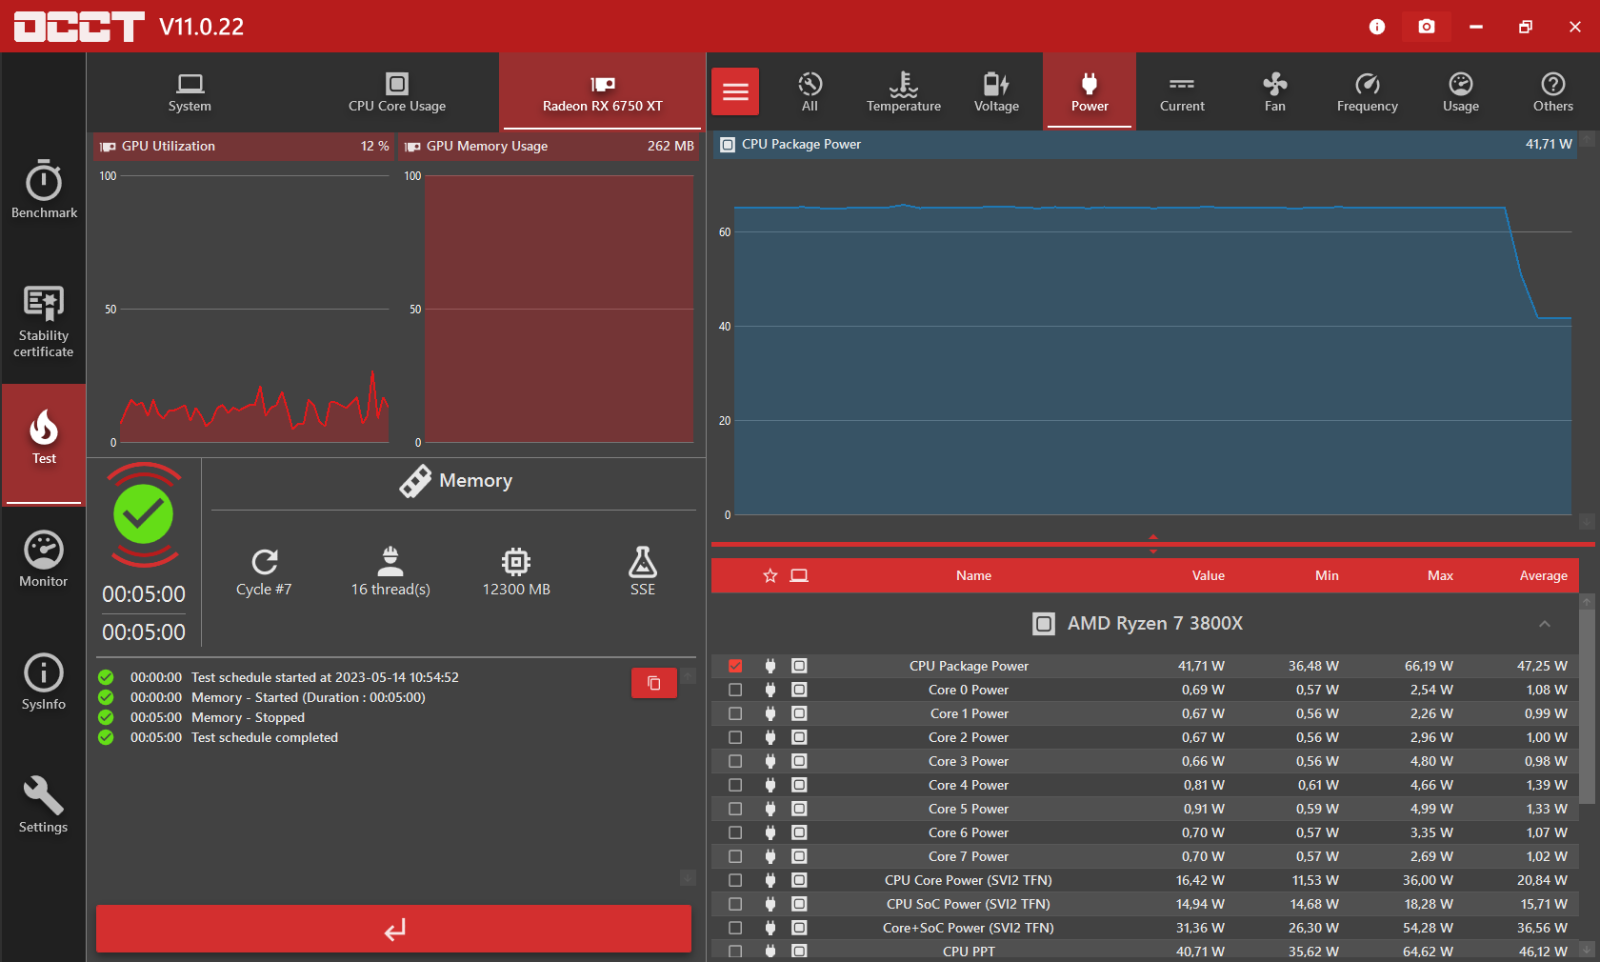Click the CPU Package Power graph header
This screenshot has height=962, width=1600.
click(x=1146, y=144)
